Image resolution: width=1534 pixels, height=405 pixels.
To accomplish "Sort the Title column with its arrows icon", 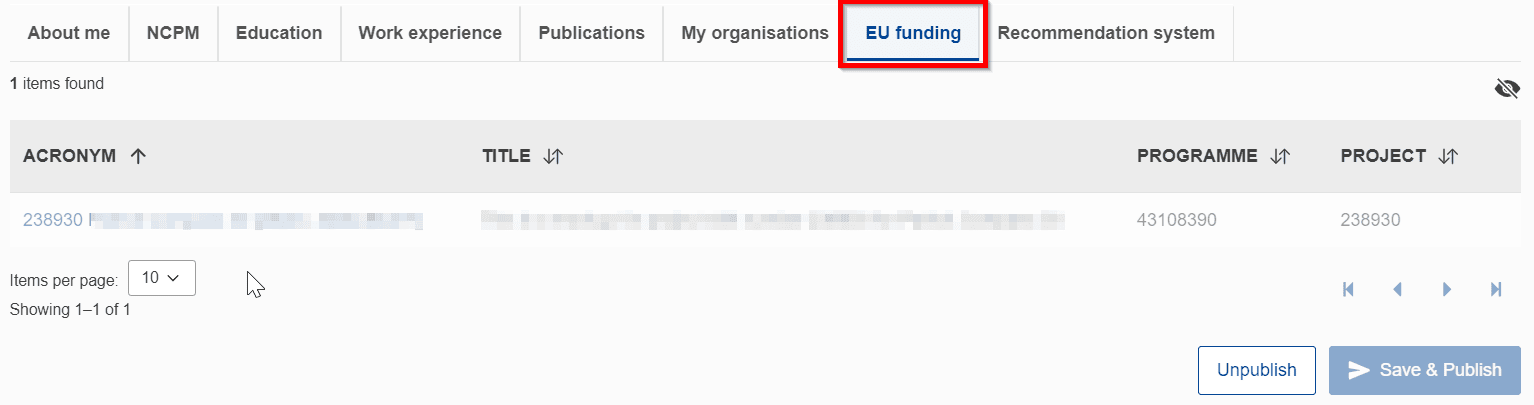I will [x=553, y=156].
